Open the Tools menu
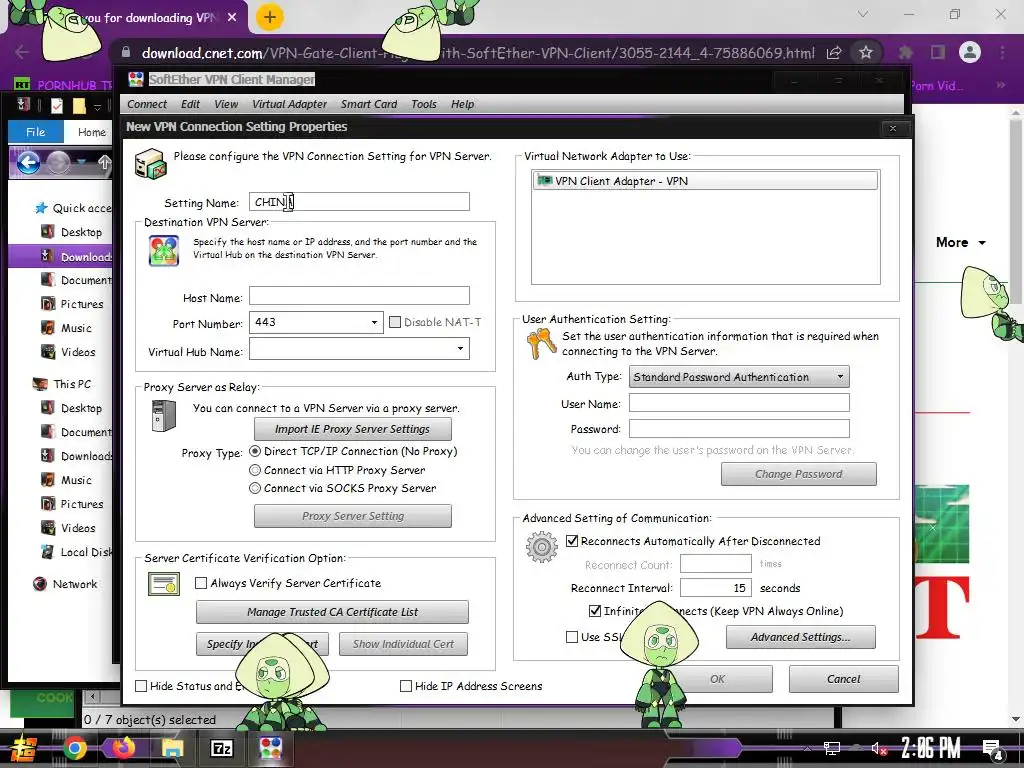Image resolution: width=1024 pixels, height=768 pixels. (424, 104)
